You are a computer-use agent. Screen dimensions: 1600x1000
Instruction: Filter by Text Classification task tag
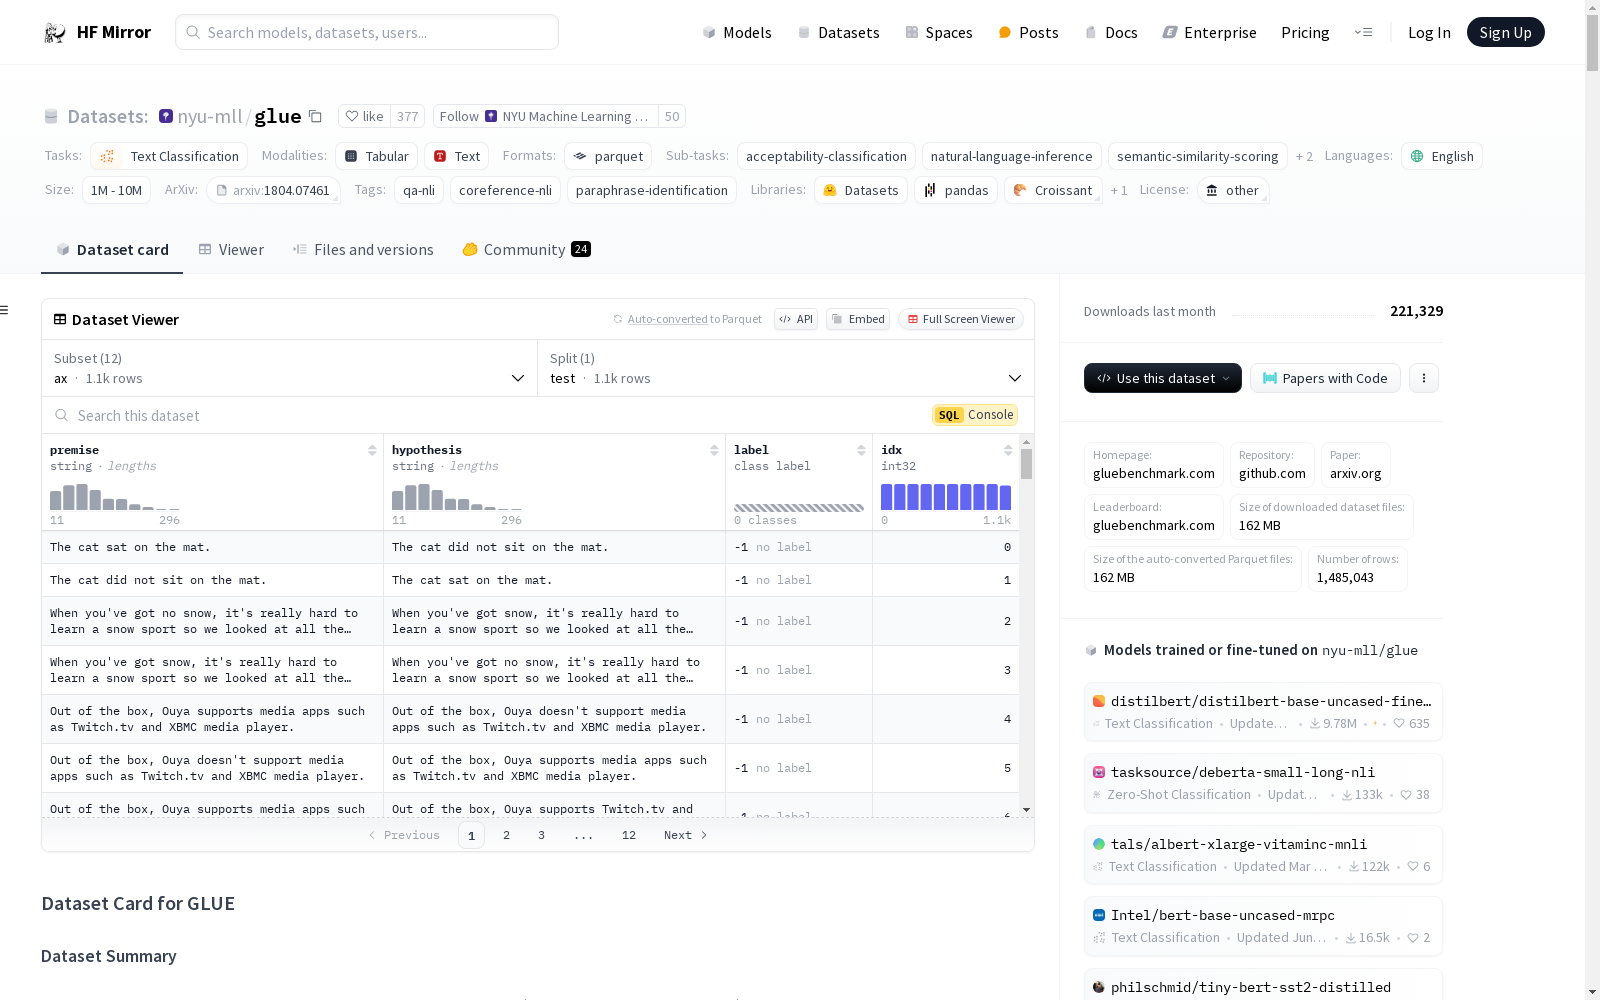tap(169, 156)
